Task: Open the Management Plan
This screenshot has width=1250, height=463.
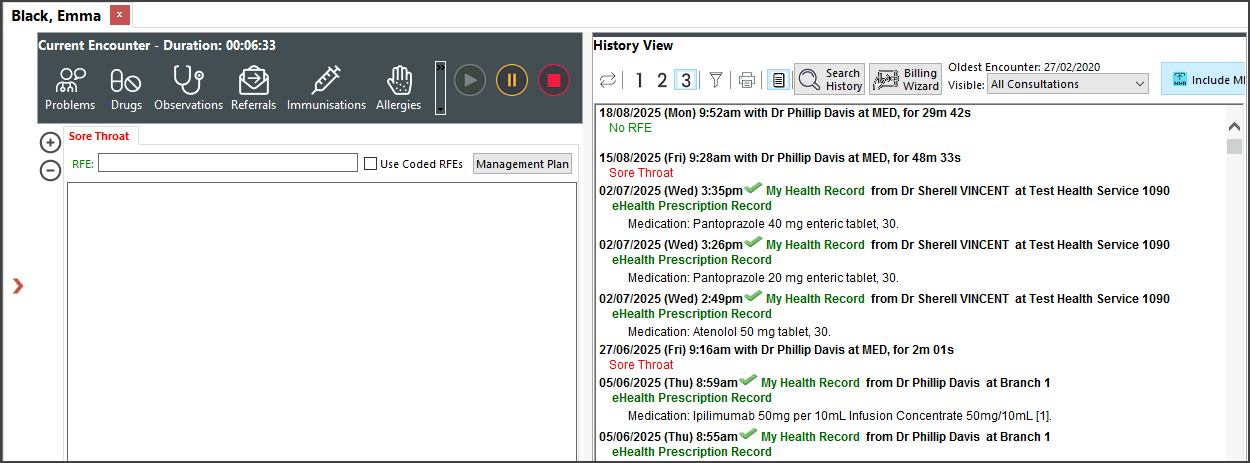Action: coord(522,164)
